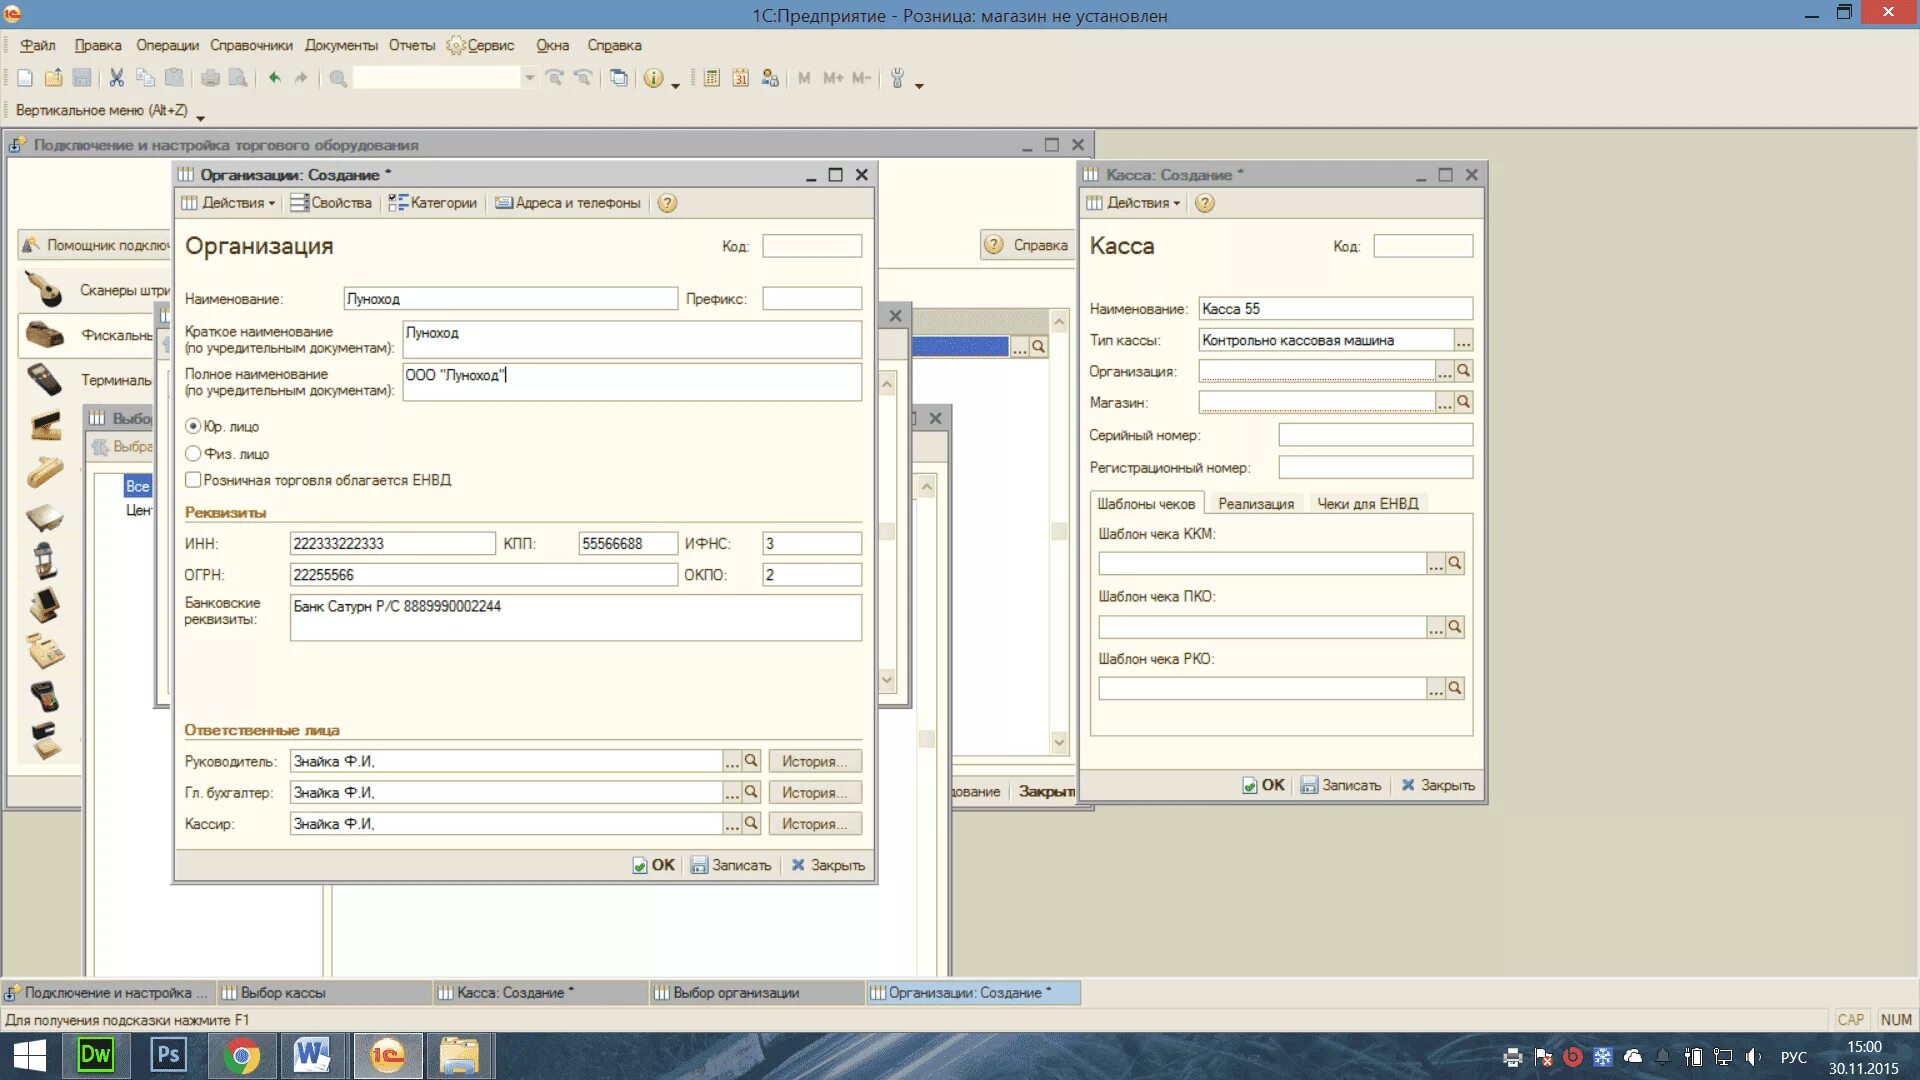Click magnifier next to Организация field in Касса
This screenshot has height=1080, width=1920.
tap(1463, 371)
